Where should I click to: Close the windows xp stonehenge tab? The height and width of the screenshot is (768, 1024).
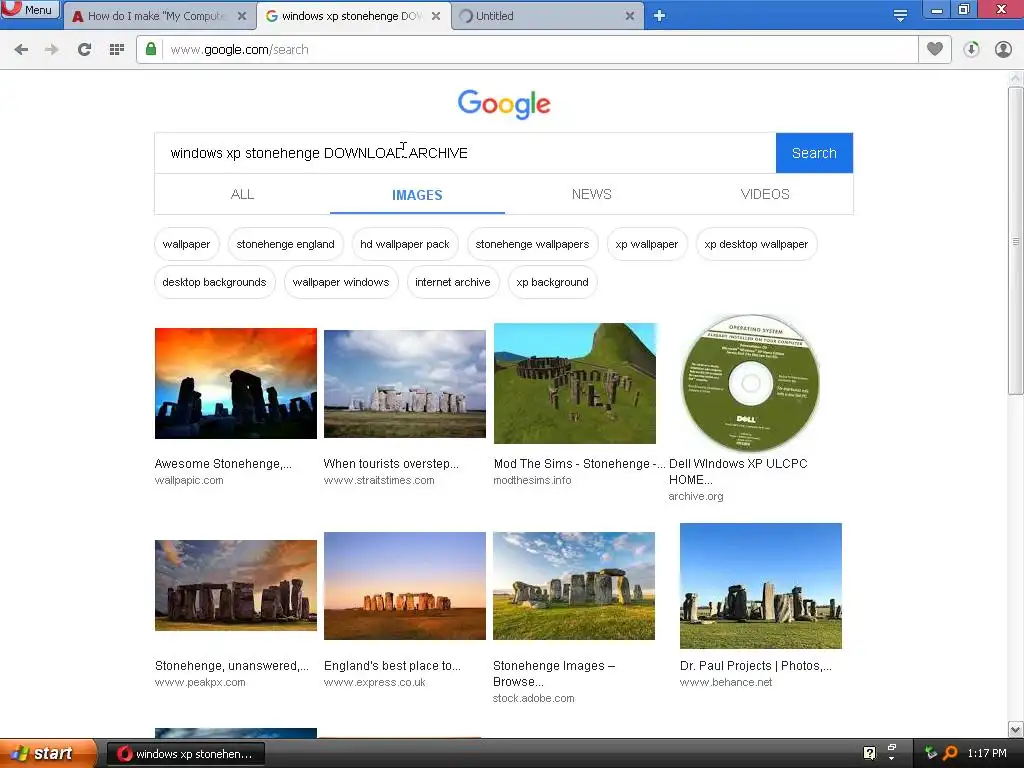[436, 16]
